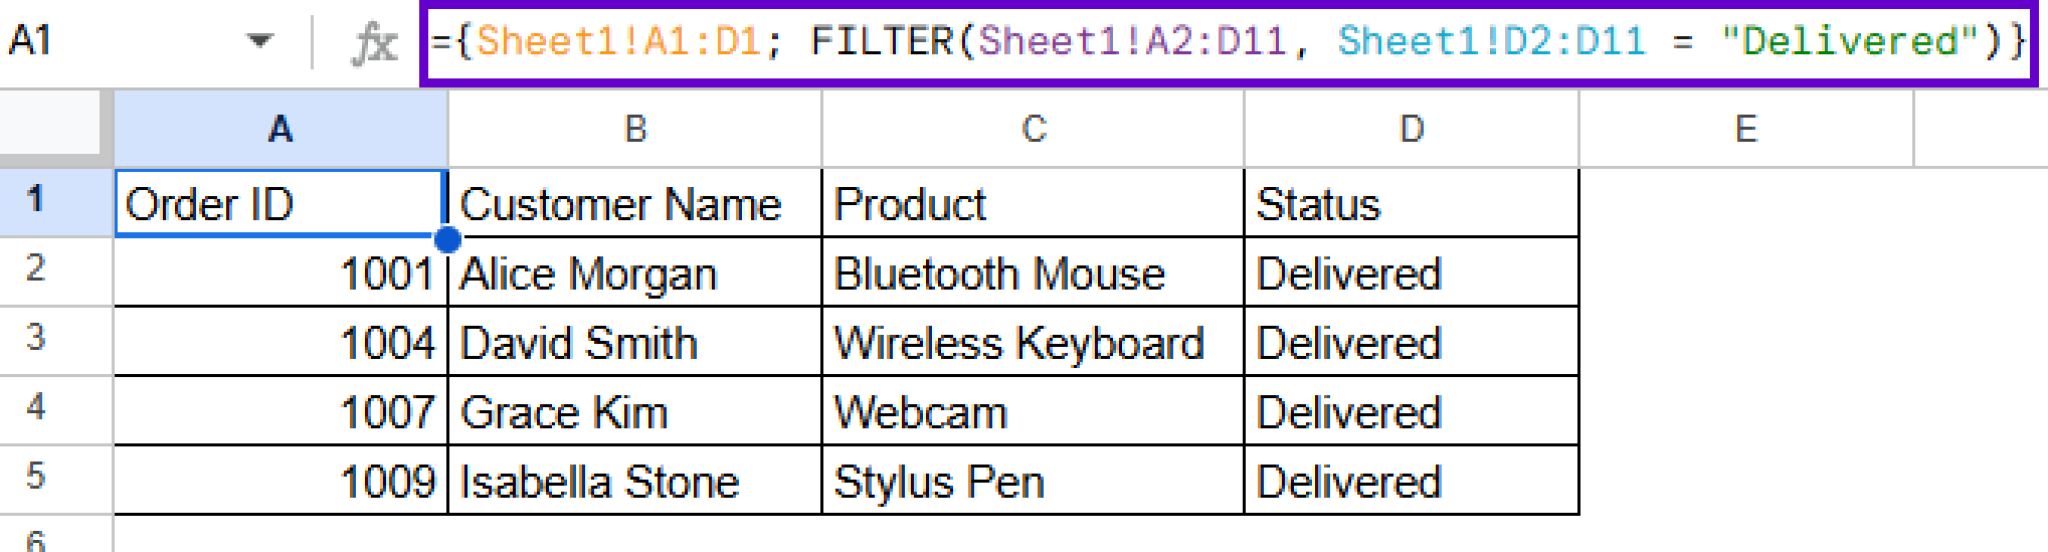Select row 3 header

click(36, 338)
